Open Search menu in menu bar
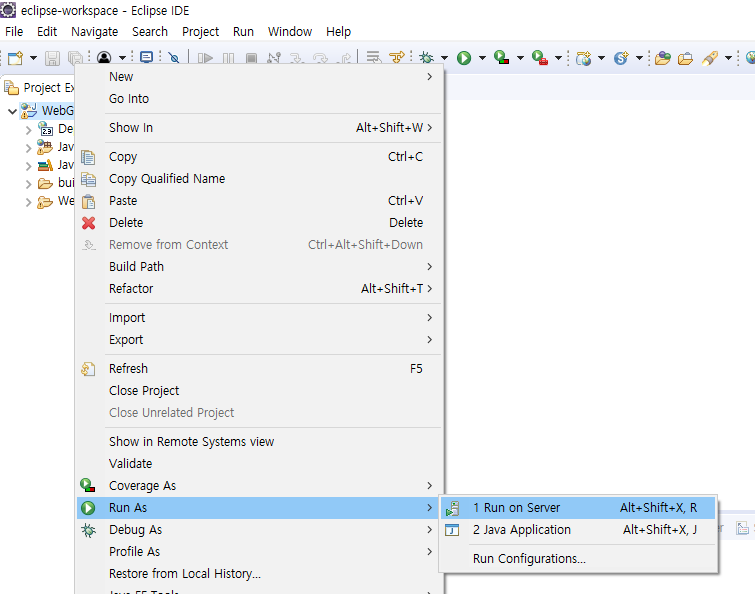Viewport: 755px width, 594px height. (x=150, y=32)
